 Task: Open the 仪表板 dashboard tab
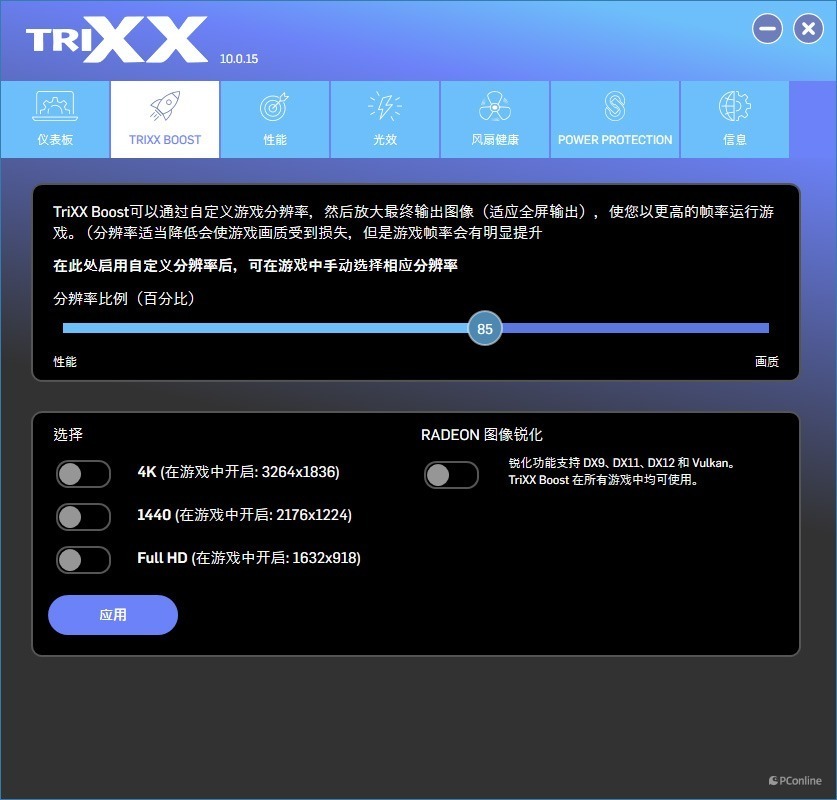coord(55,120)
